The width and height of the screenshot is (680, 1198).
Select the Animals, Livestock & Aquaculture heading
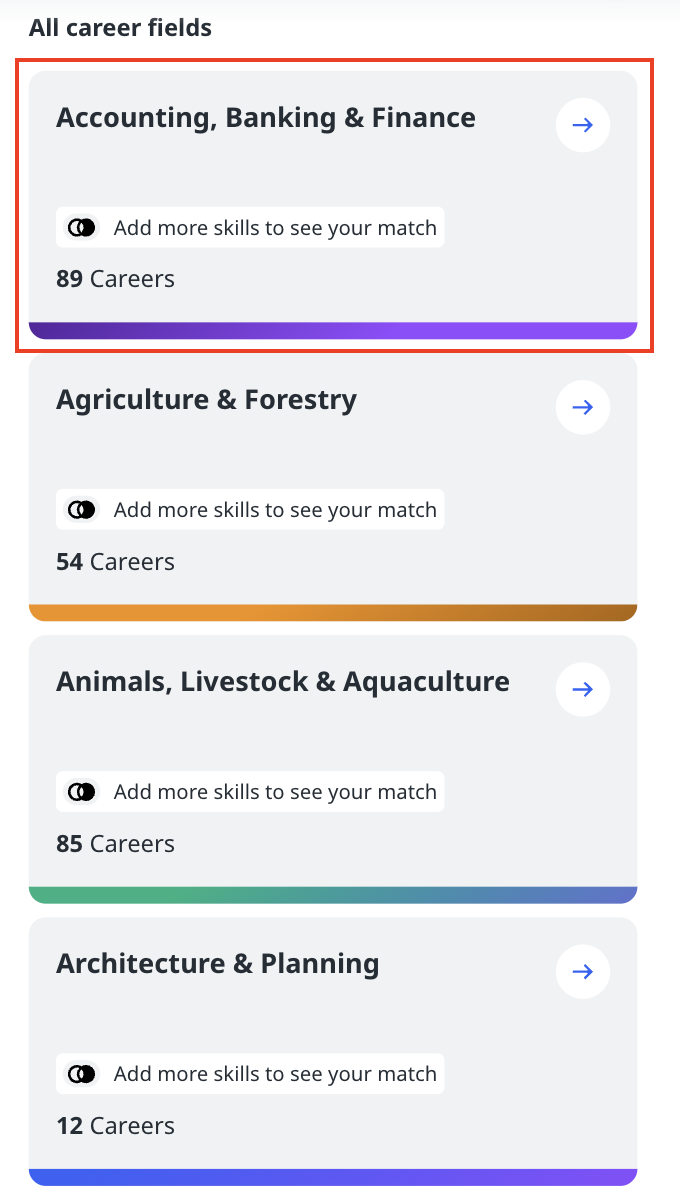coord(283,682)
